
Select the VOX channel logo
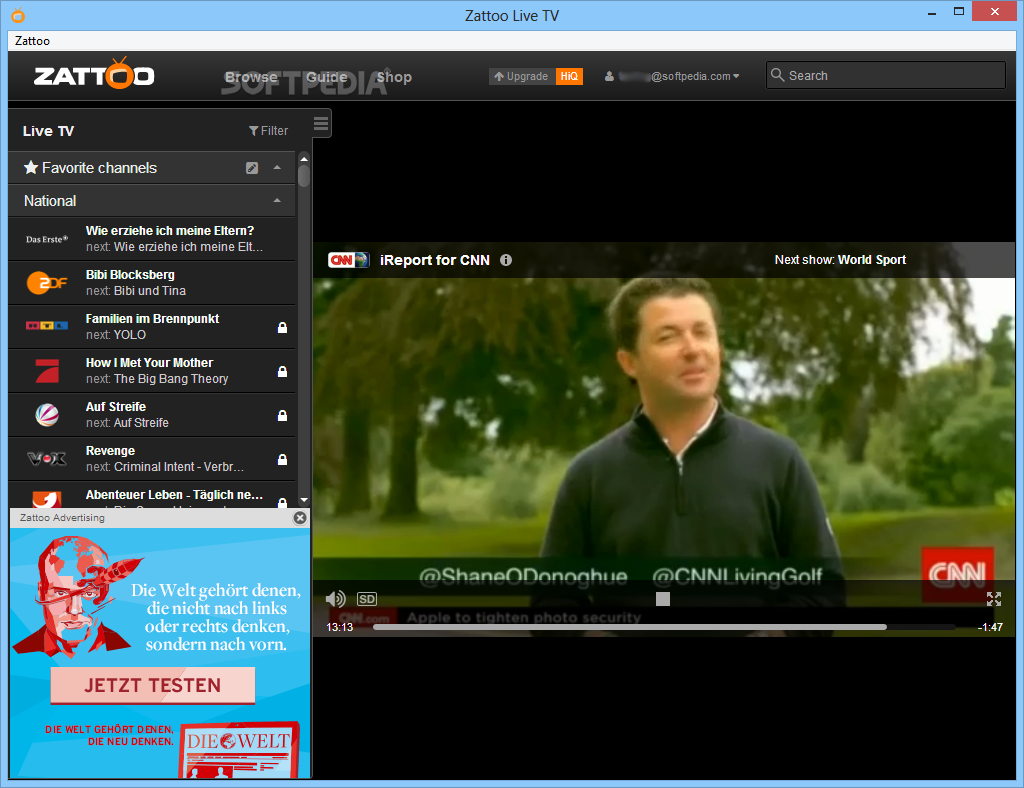point(47,459)
